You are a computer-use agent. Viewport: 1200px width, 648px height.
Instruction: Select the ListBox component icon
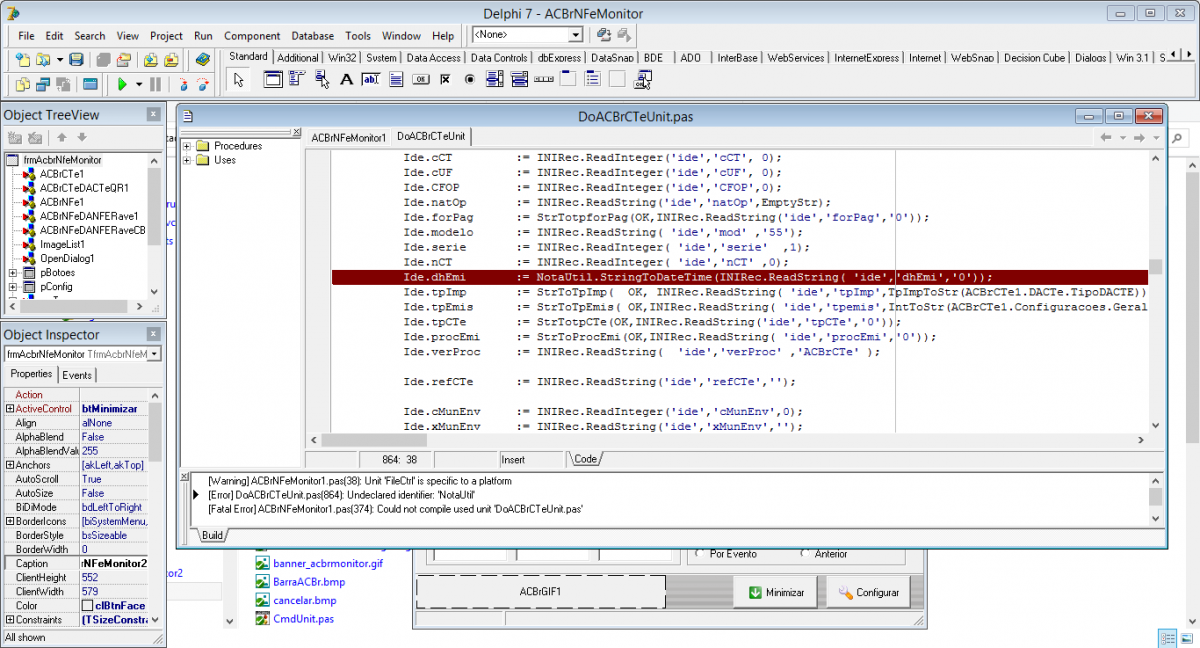(x=495, y=80)
